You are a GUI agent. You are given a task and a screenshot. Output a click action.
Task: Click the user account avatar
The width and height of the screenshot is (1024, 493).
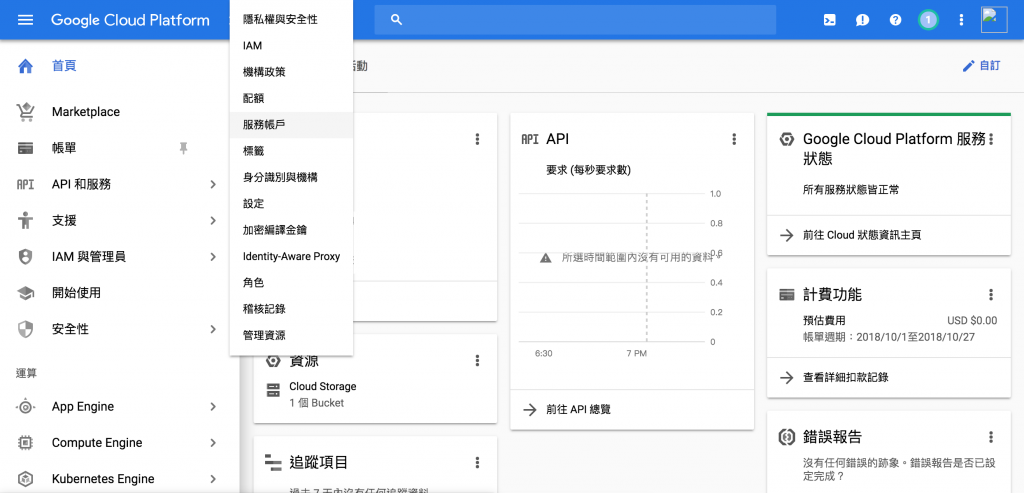click(x=995, y=20)
